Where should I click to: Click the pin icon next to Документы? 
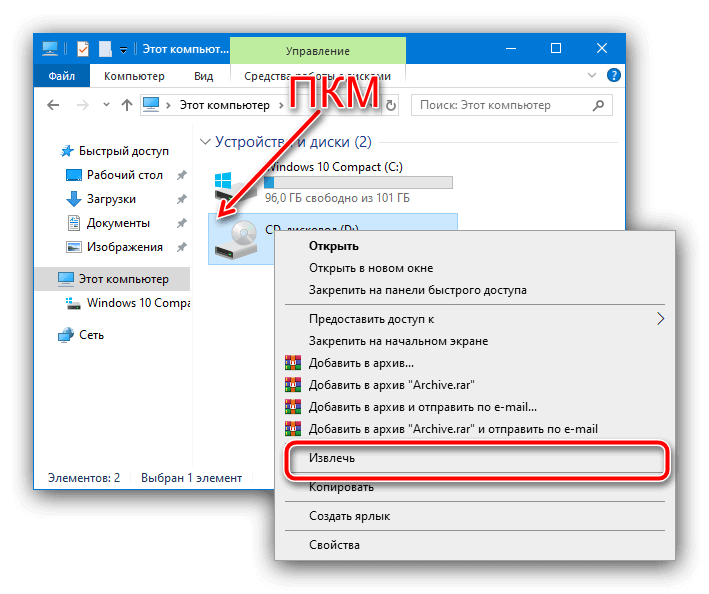[x=182, y=223]
